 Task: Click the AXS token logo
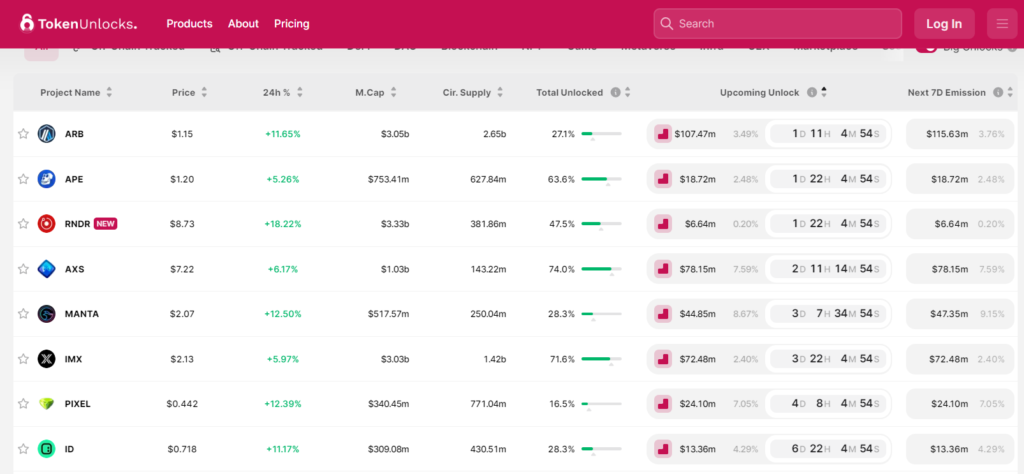pos(46,269)
